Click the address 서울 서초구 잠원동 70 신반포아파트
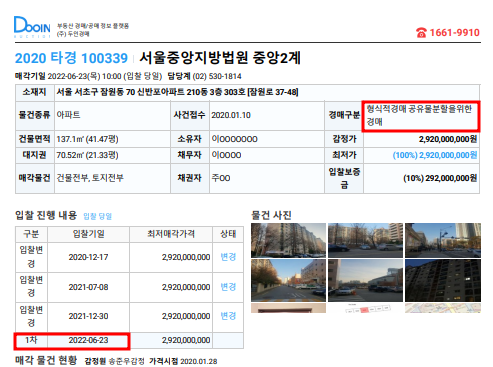 (x=121, y=92)
